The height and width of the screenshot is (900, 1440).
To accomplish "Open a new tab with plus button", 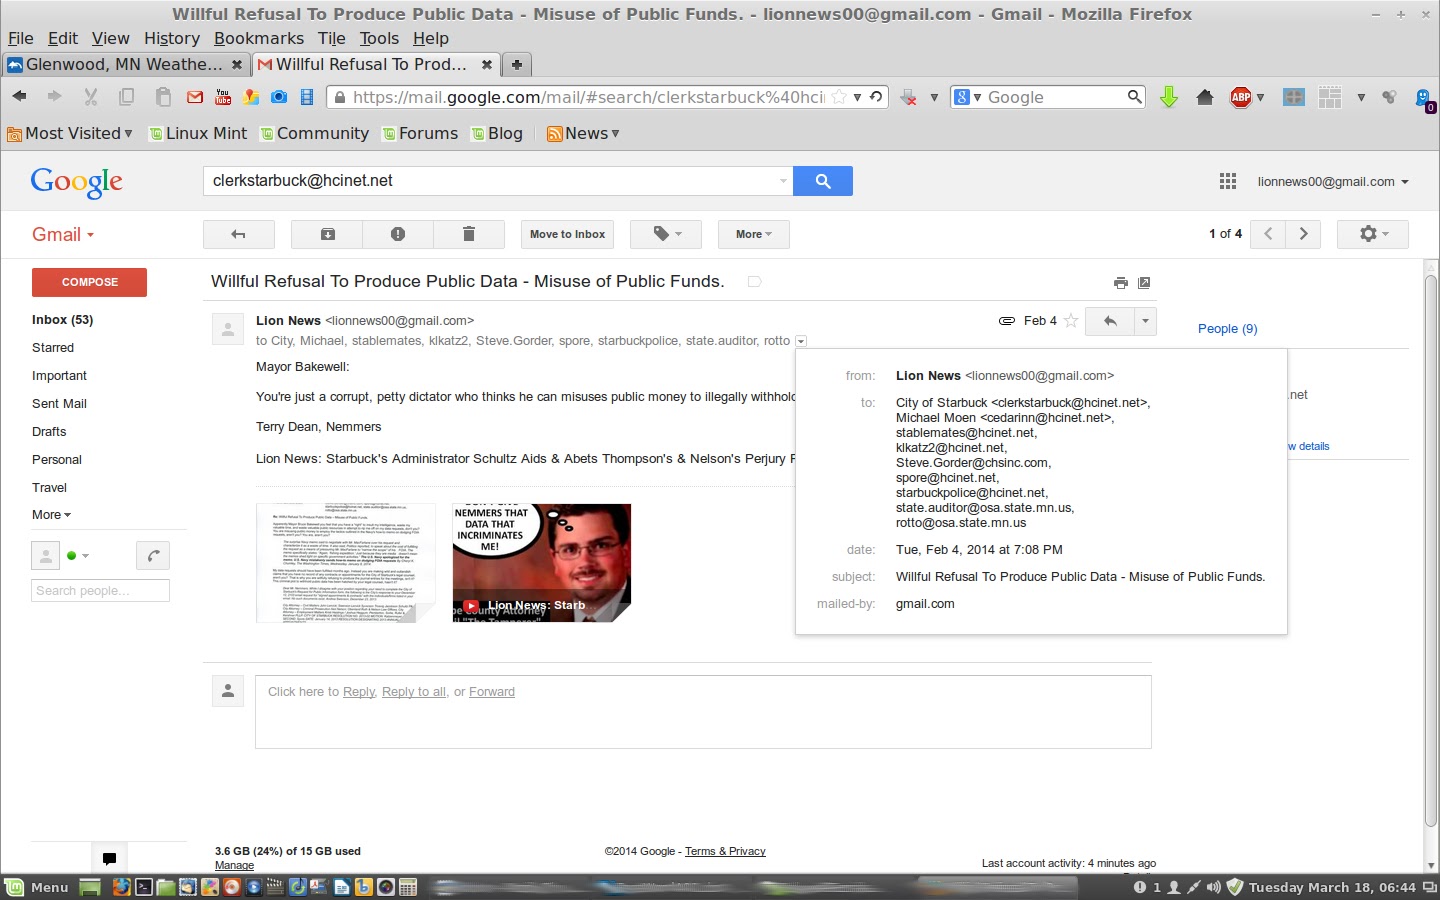I will pyautogui.click(x=517, y=64).
